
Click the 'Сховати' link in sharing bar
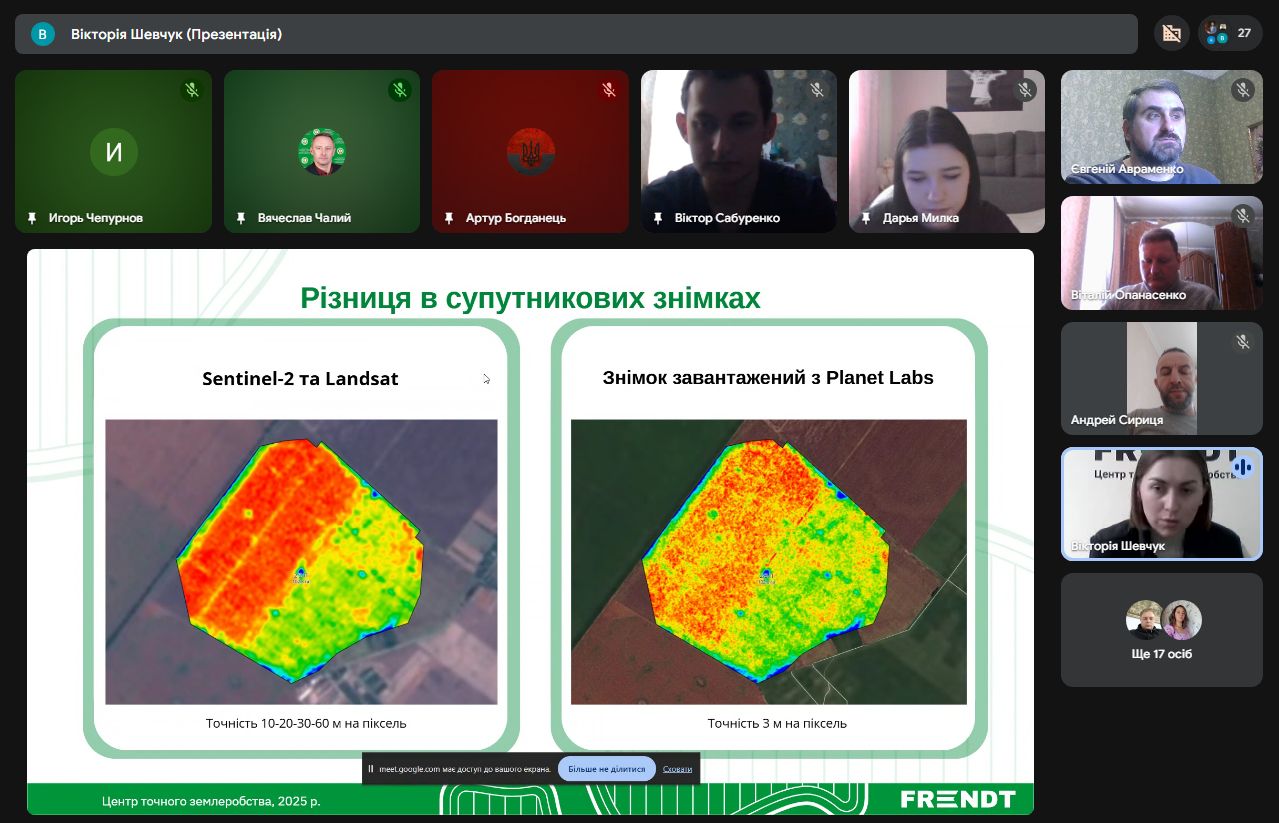coord(677,769)
